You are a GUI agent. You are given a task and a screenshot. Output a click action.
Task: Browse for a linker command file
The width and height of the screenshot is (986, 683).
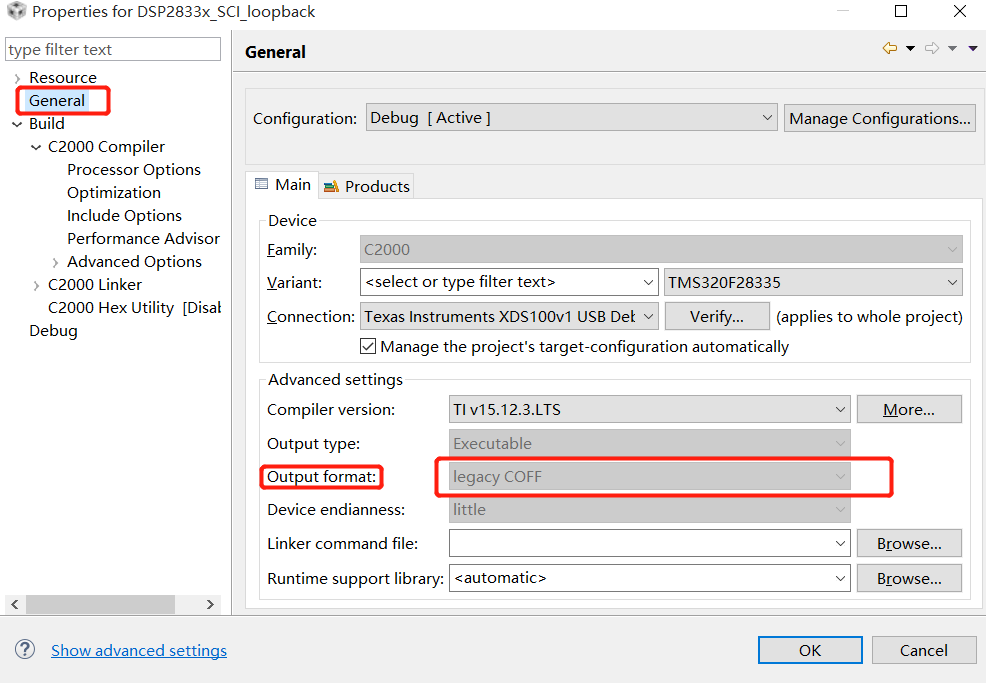point(909,543)
